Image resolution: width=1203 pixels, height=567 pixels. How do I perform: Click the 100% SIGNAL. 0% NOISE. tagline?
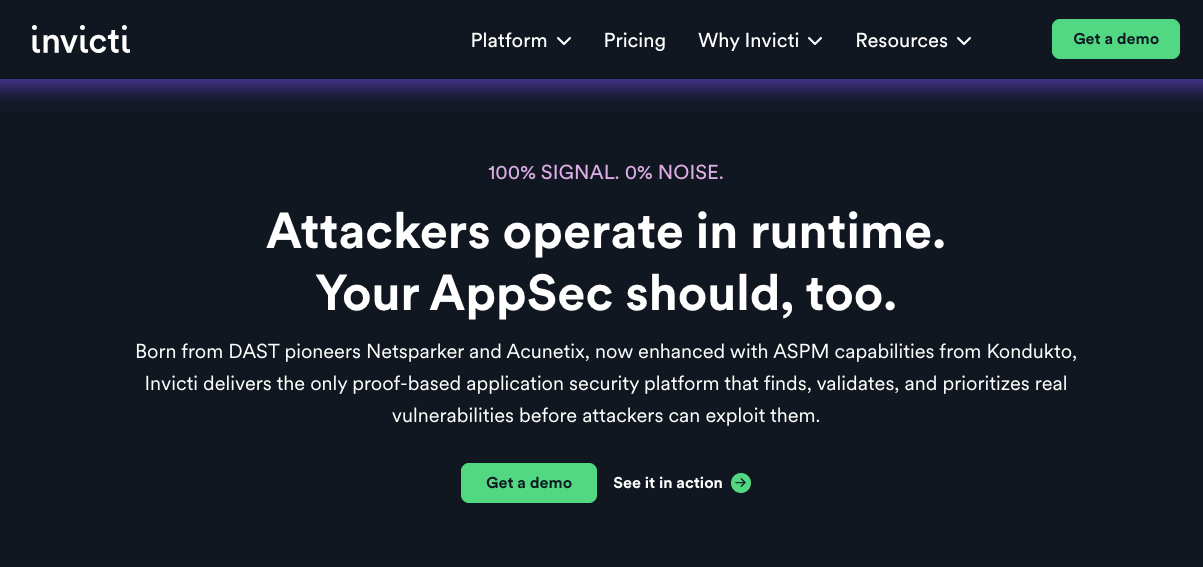point(605,173)
